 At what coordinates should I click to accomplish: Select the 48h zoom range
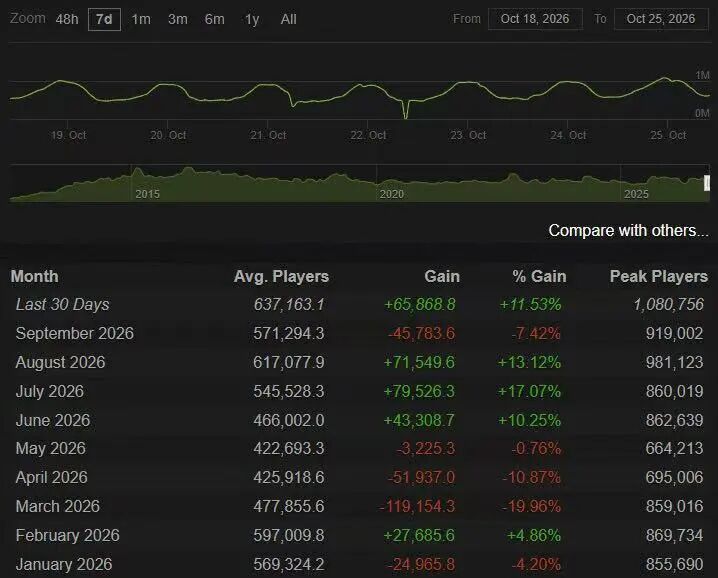pos(67,19)
